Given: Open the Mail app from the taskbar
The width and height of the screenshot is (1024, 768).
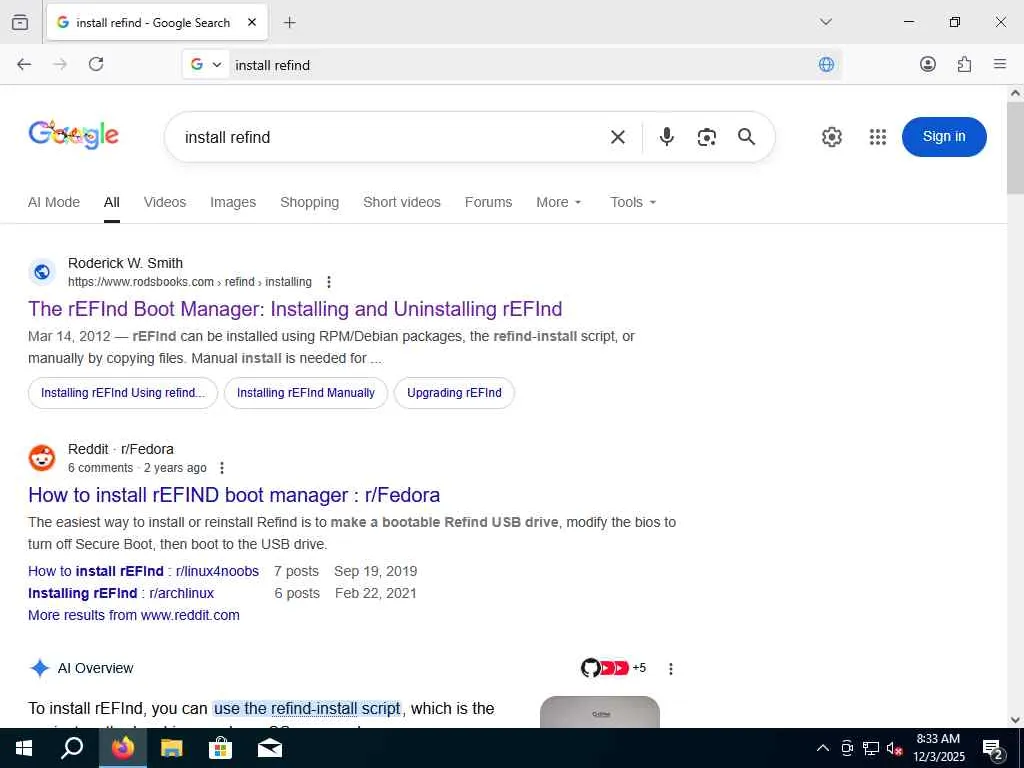Looking at the screenshot, I should [270, 748].
